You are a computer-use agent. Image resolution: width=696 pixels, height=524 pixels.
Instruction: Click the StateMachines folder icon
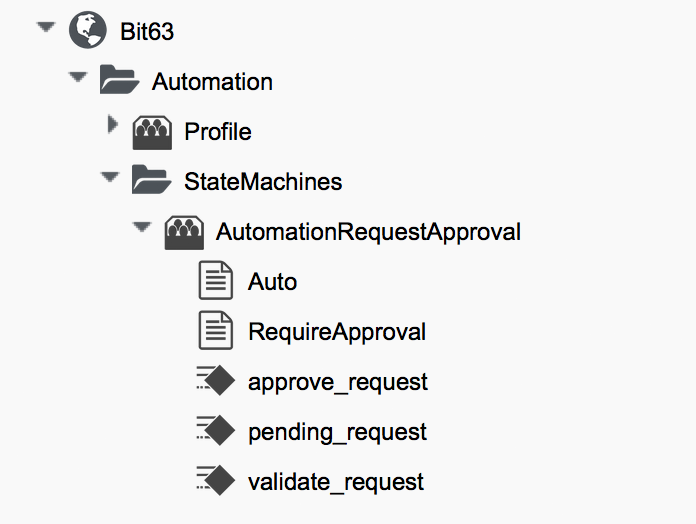click(x=152, y=181)
